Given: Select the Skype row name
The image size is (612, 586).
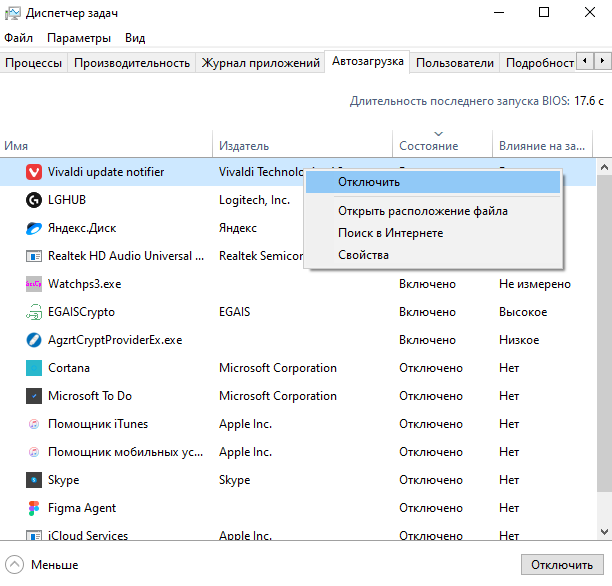Looking at the screenshot, I should pos(64,480).
